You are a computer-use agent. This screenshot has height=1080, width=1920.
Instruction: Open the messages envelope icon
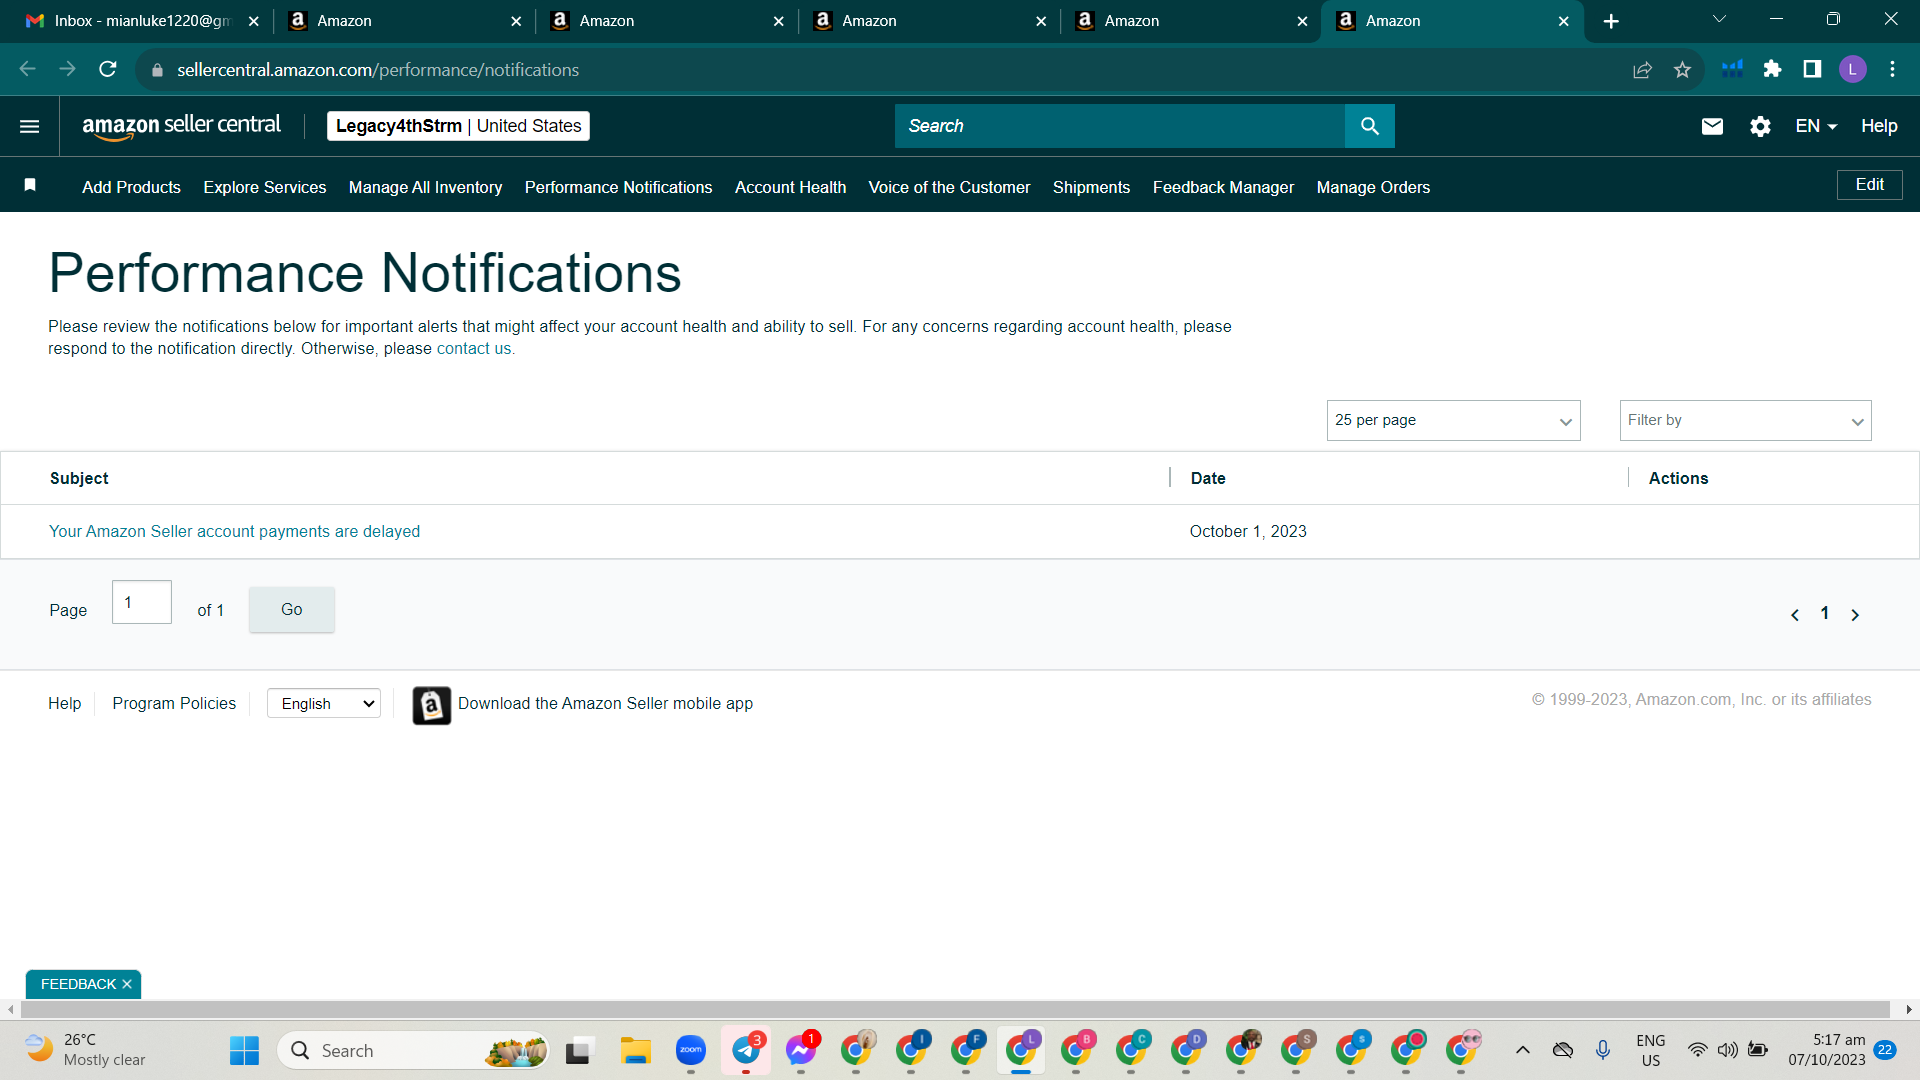[1712, 126]
